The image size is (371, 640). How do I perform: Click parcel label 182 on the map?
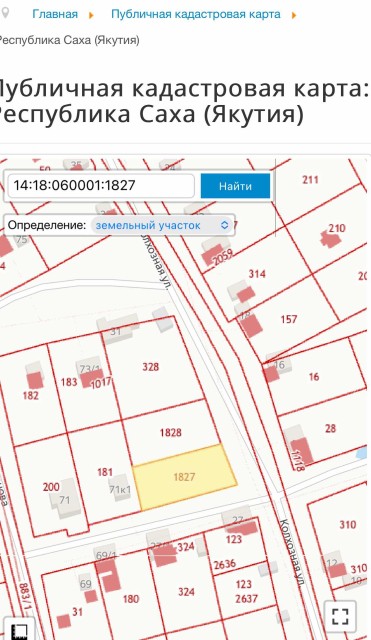pos(31,395)
